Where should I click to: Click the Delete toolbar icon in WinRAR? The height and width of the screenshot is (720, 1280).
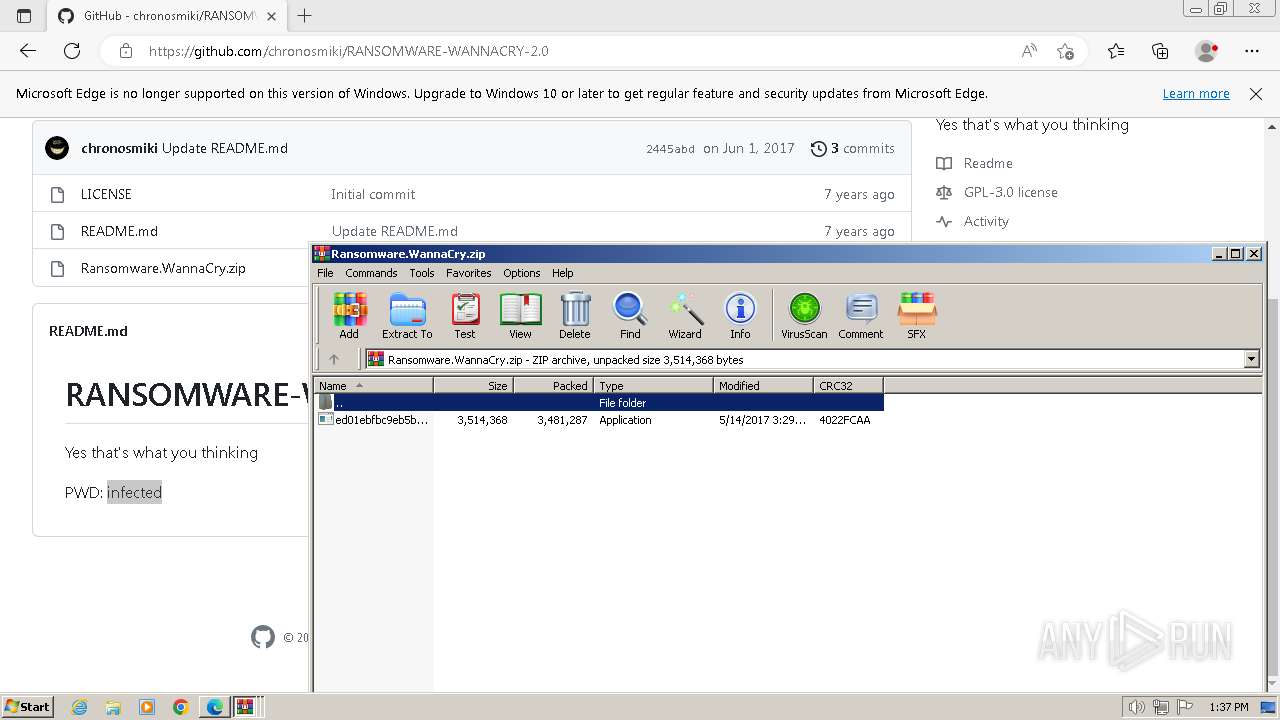tap(575, 315)
